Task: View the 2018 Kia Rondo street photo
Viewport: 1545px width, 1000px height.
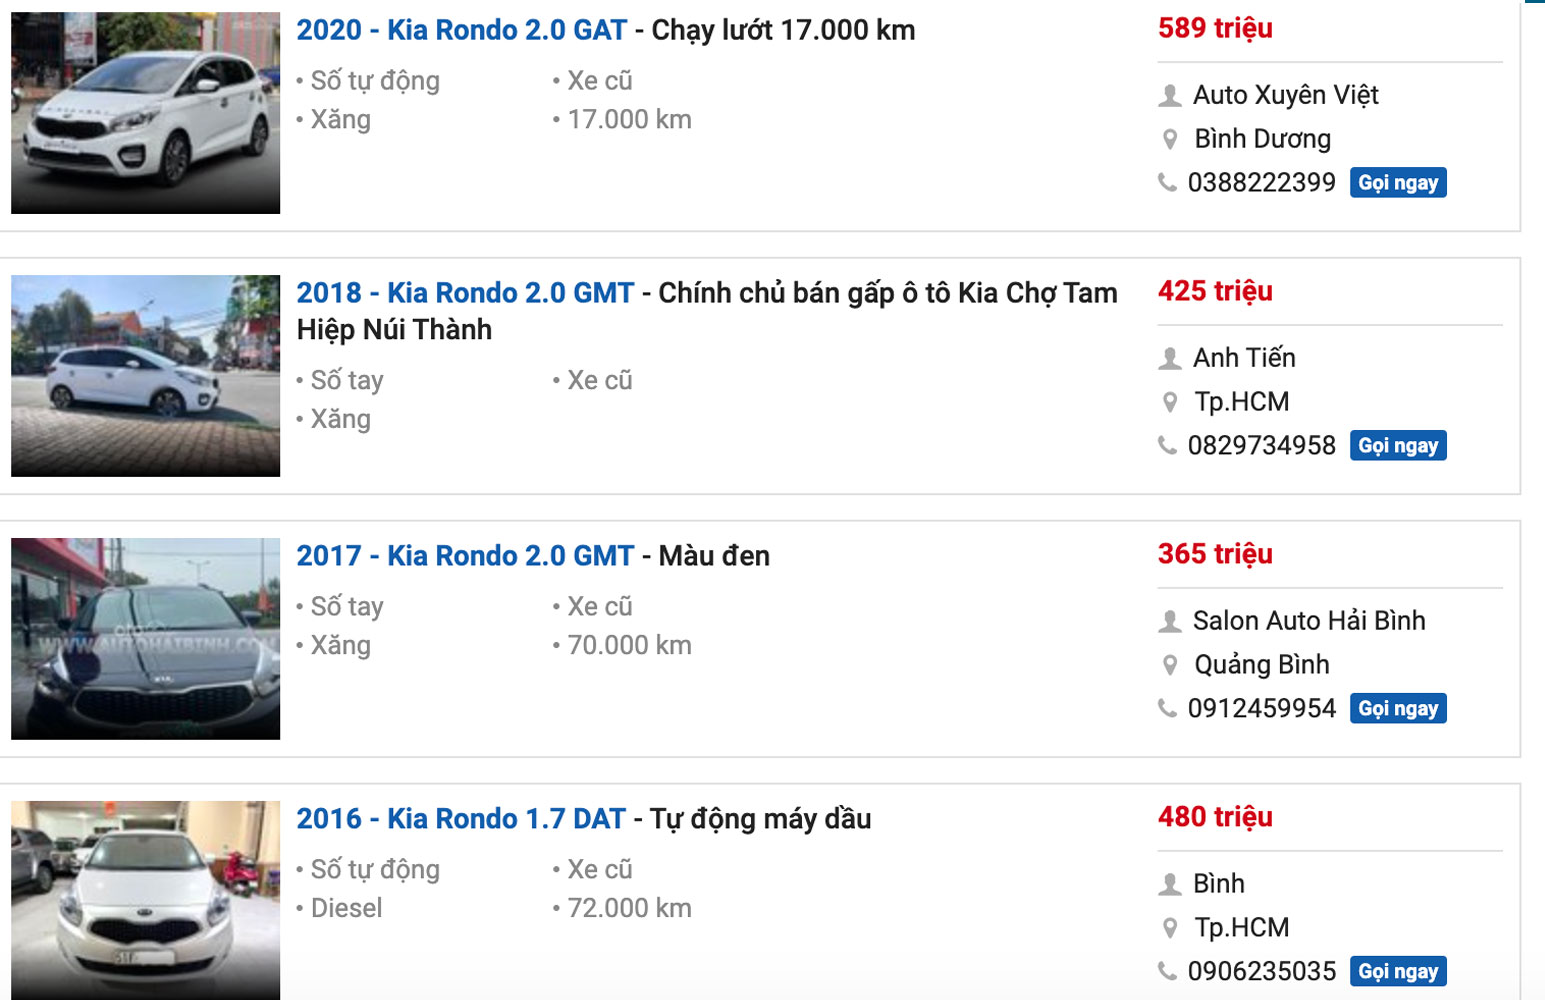Action: click(x=146, y=376)
